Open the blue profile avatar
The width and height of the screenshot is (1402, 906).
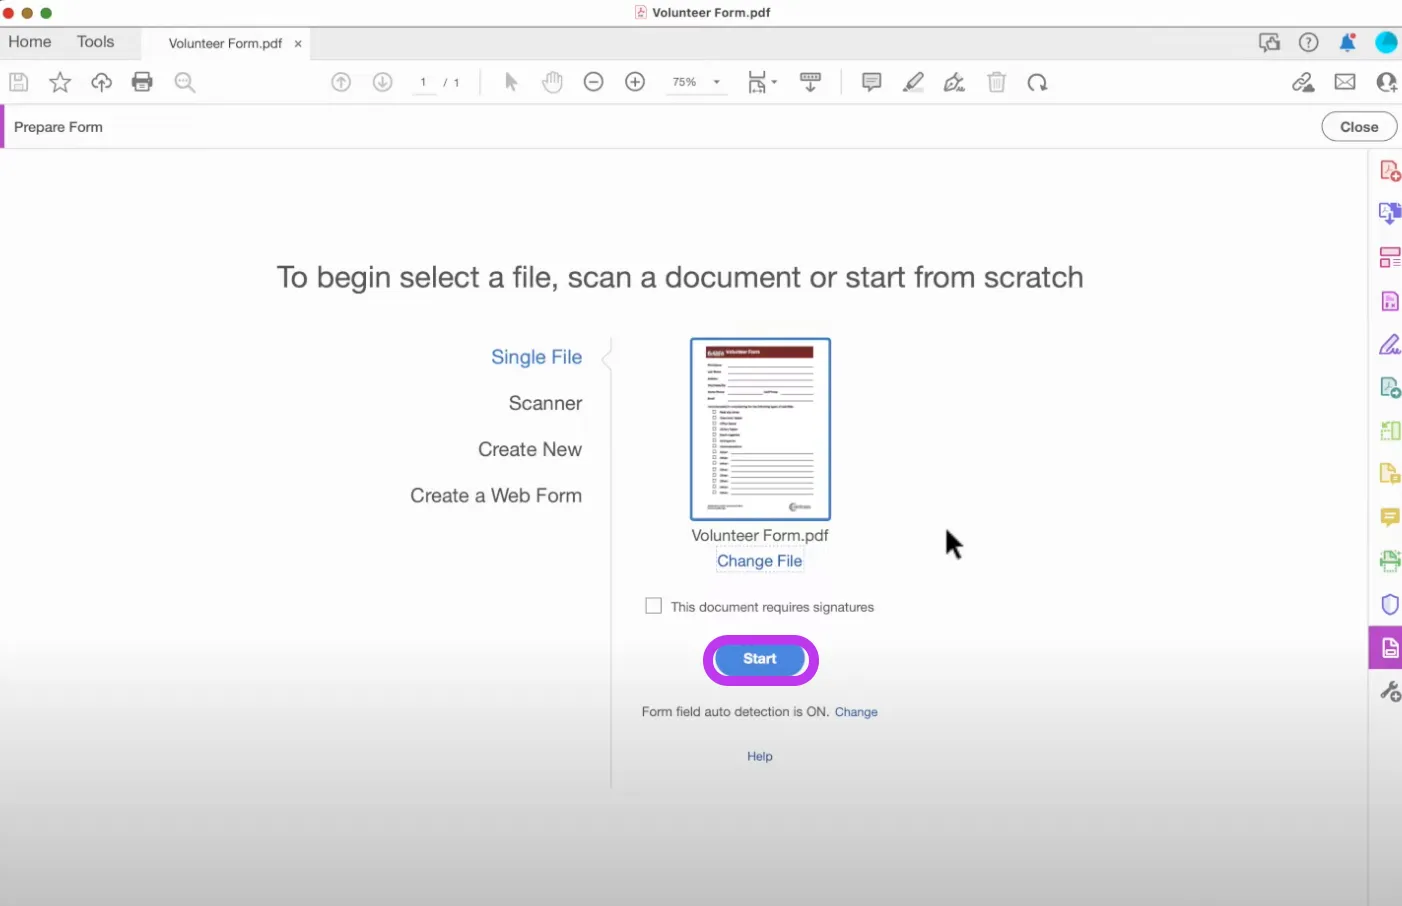click(x=1386, y=42)
